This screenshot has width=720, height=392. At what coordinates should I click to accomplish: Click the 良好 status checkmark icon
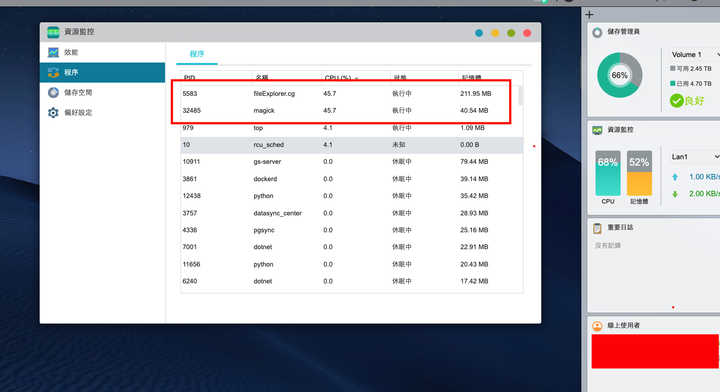tap(676, 101)
